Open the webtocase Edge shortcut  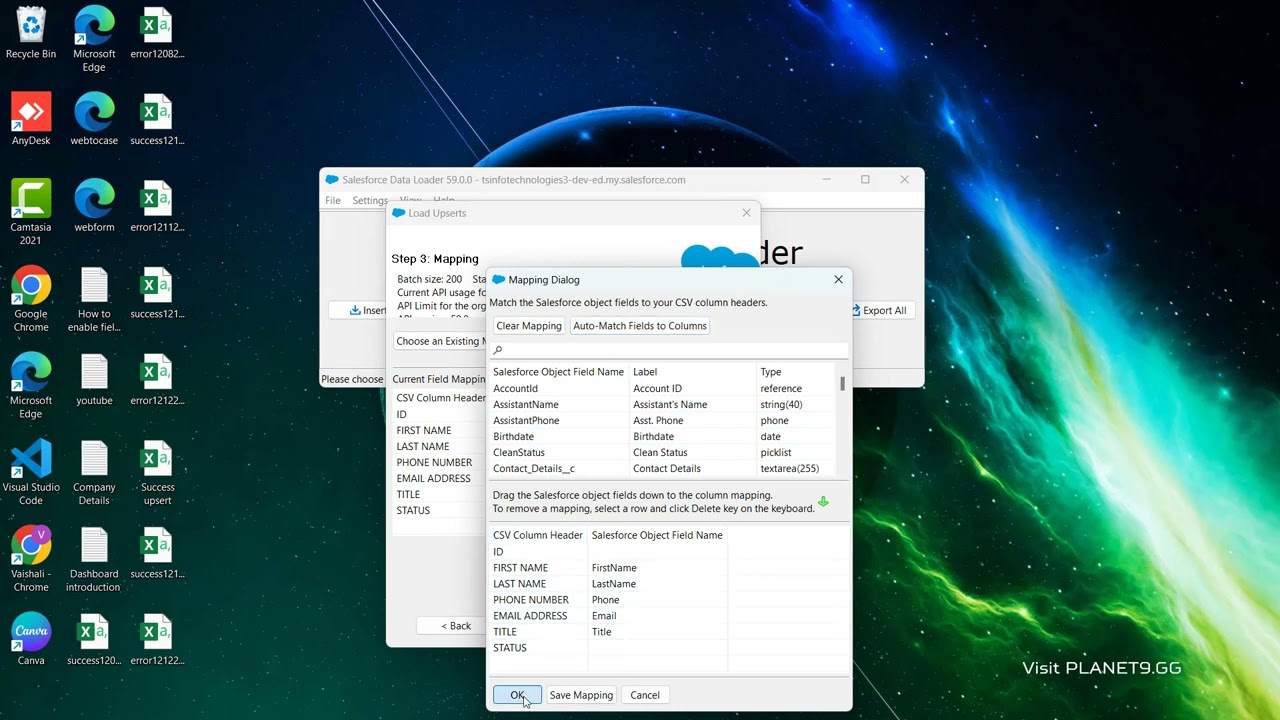94,120
